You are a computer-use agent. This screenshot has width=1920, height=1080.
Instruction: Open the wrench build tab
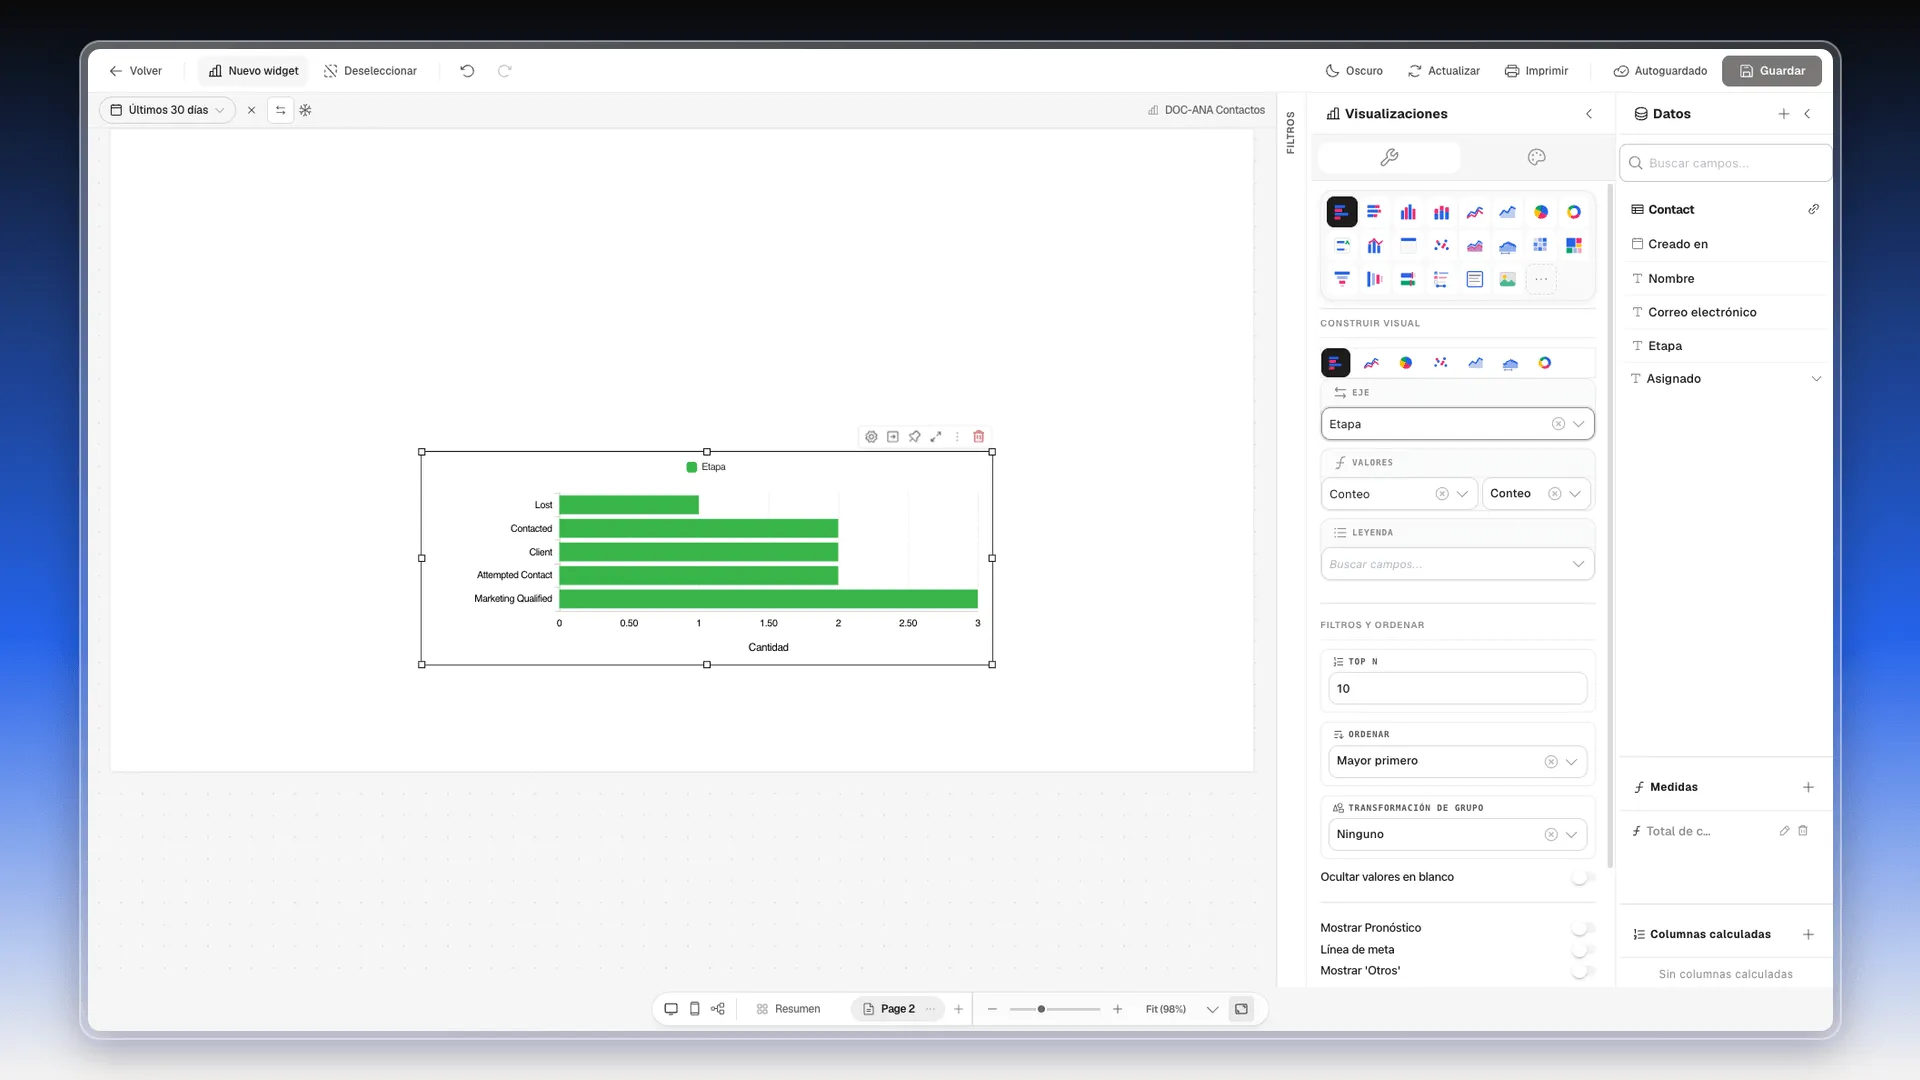[x=1389, y=157]
